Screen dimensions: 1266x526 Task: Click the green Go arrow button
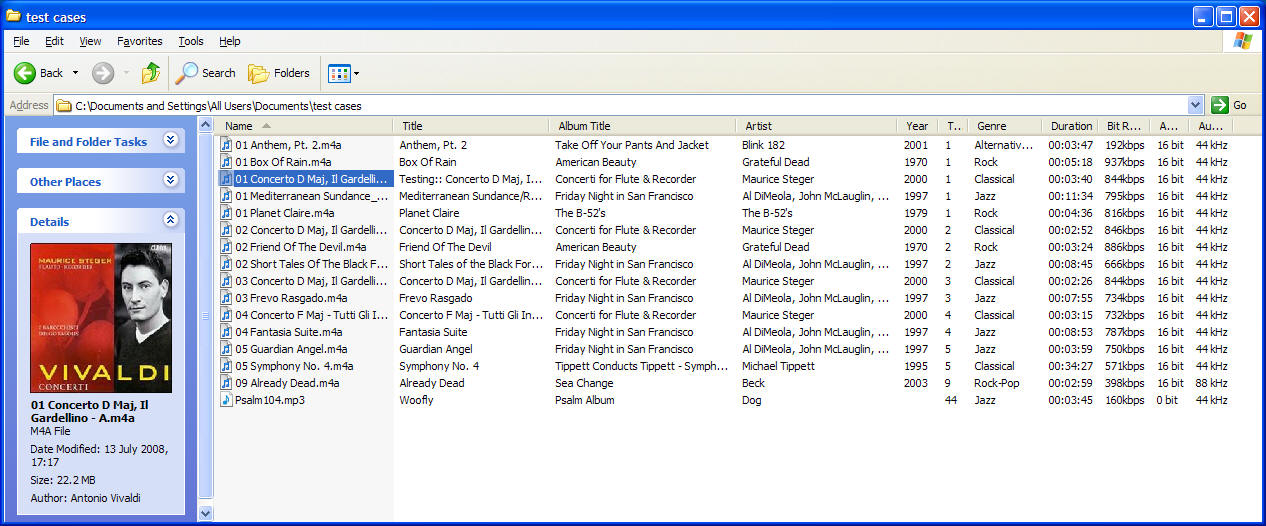1219,105
